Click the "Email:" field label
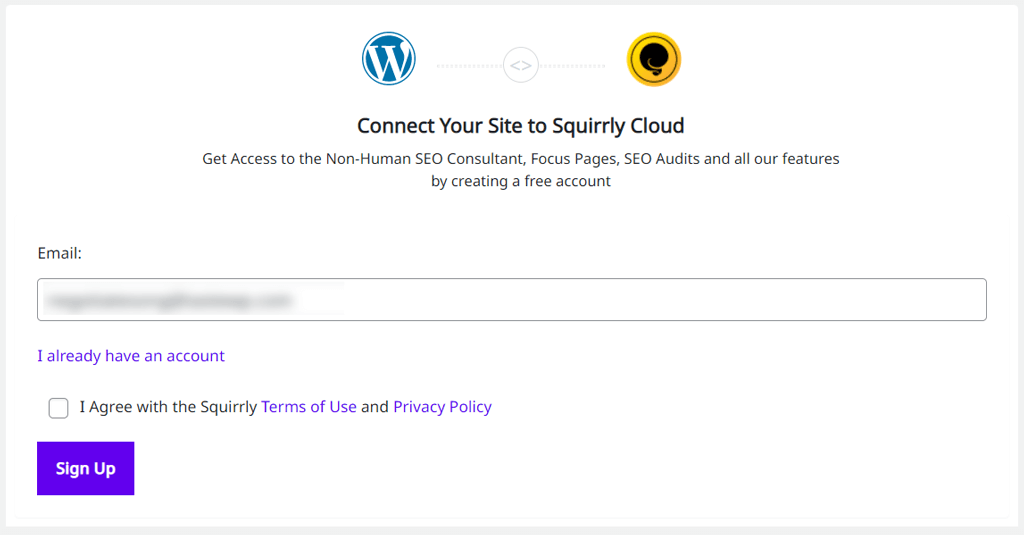Screen dimensions: 1024x535 (x=59, y=253)
